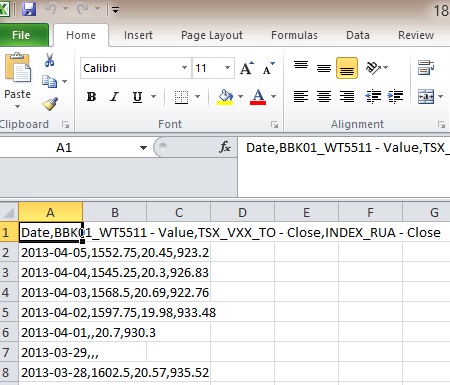This screenshot has height=385, width=450.
Task: Toggle Bold formatting
Action: [x=91, y=97]
